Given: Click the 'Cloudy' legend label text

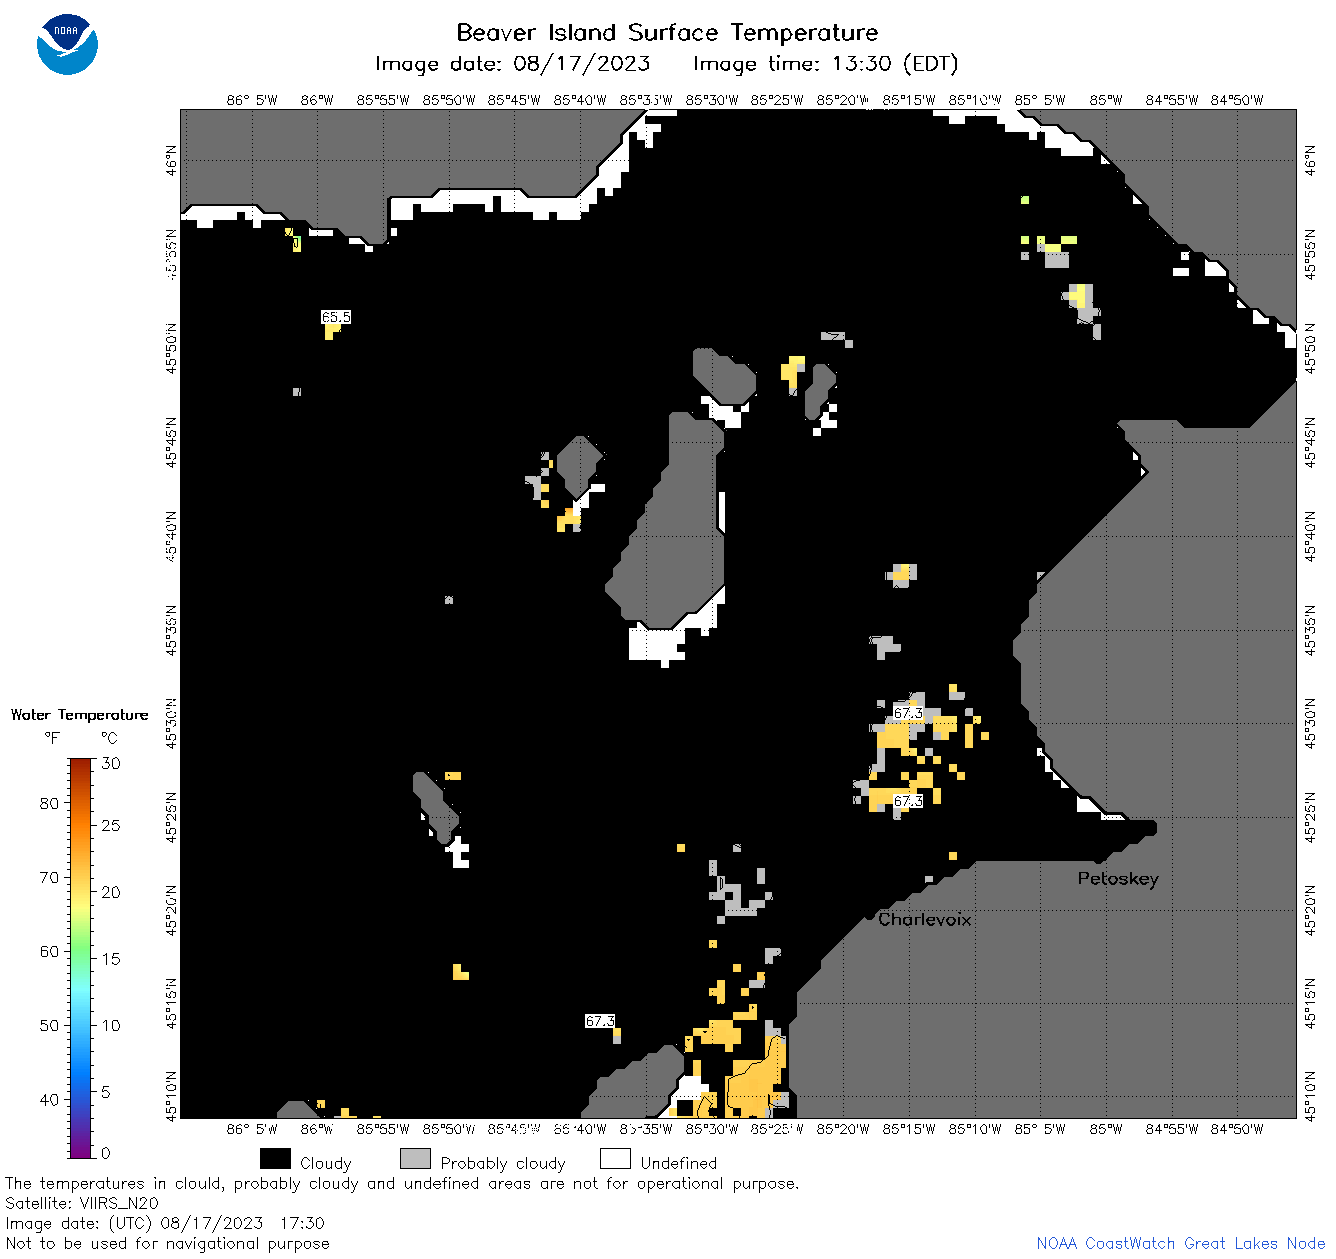Looking at the screenshot, I should coord(326,1163).
